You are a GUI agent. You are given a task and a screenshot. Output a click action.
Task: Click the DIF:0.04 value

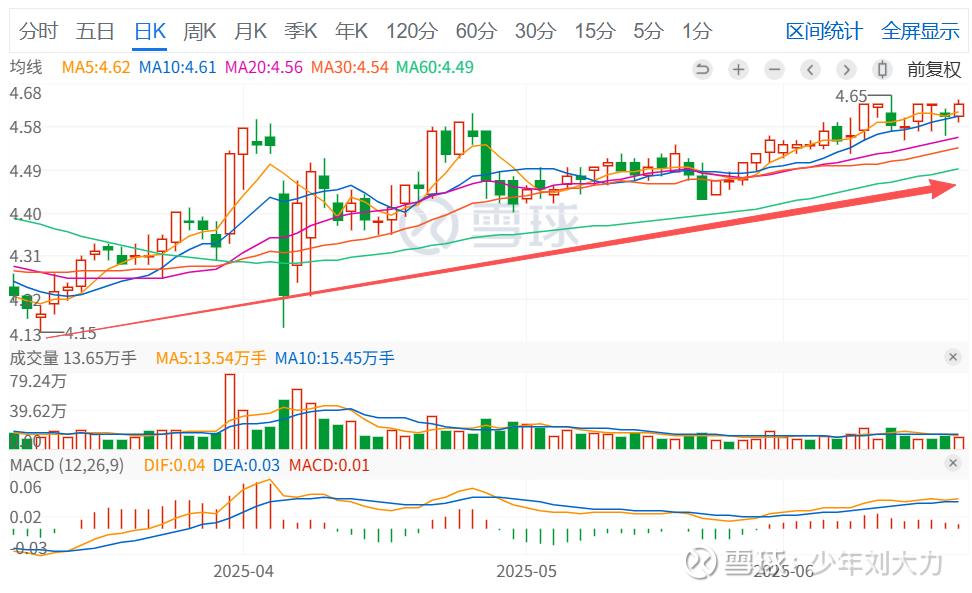174,465
